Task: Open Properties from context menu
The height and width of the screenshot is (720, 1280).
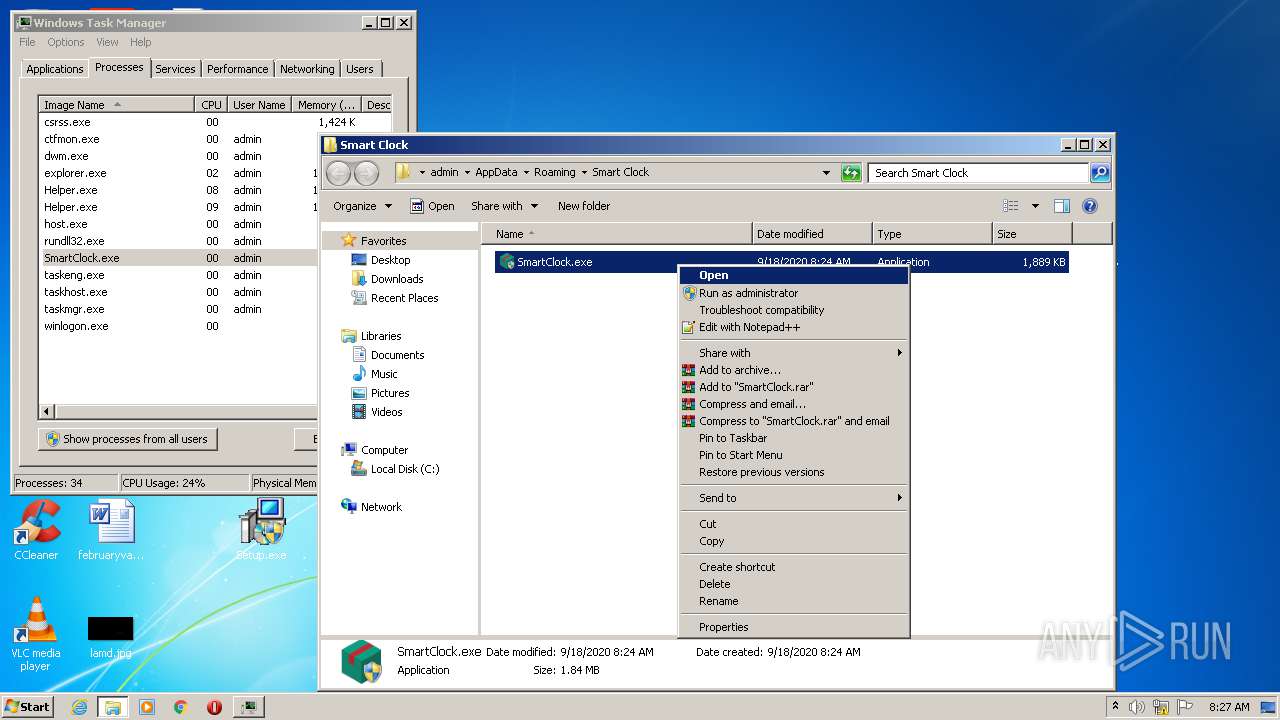Action: 794,627
